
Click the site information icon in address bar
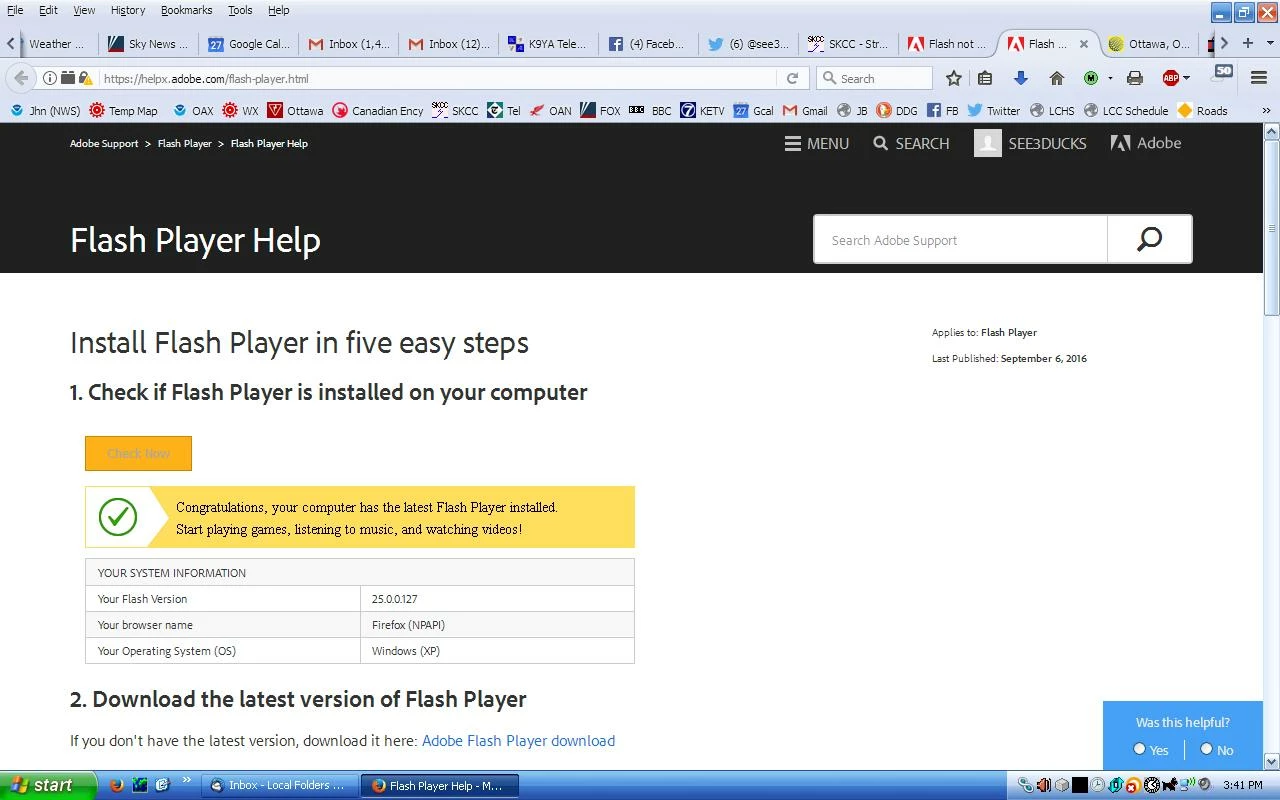[x=50, y=78]
